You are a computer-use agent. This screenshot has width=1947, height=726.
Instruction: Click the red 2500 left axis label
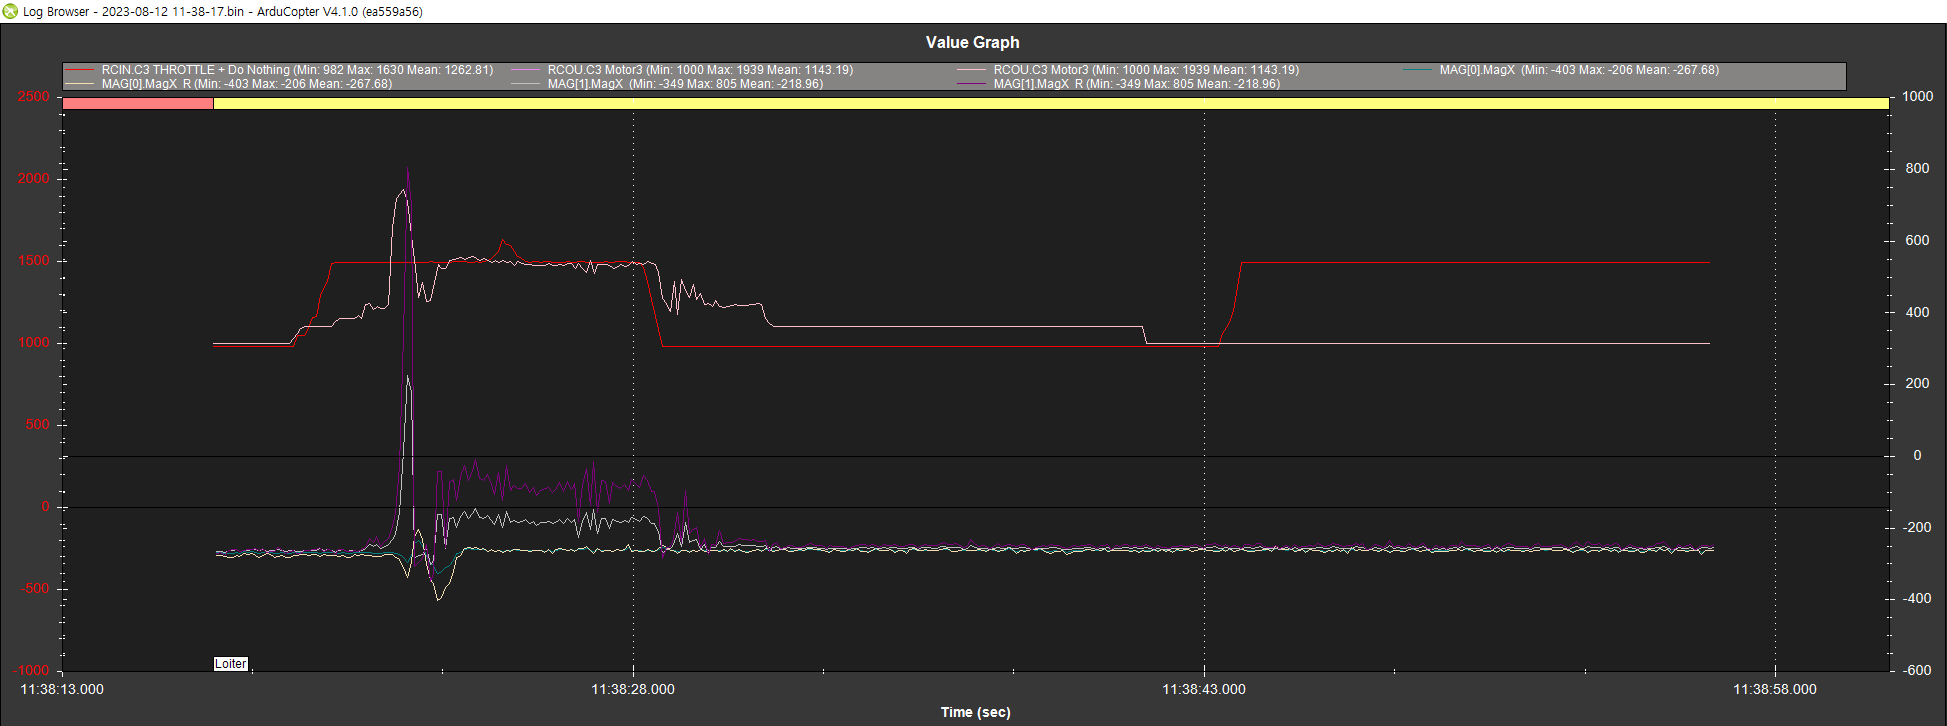click(x=33, y=97)
